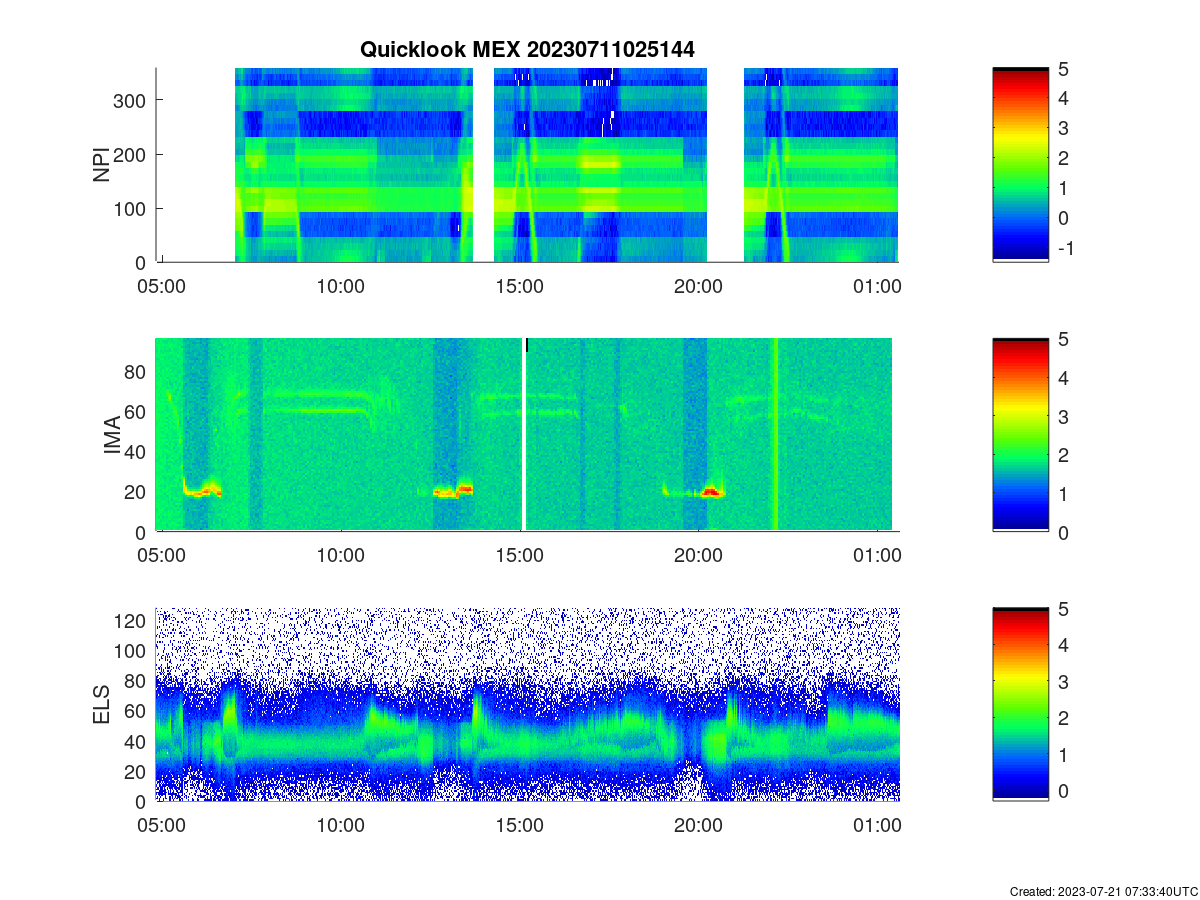Viewport: 1200px width, 900px height.
Task: Click the black marker atop IMA plot
Action: [x=526, y=345]
